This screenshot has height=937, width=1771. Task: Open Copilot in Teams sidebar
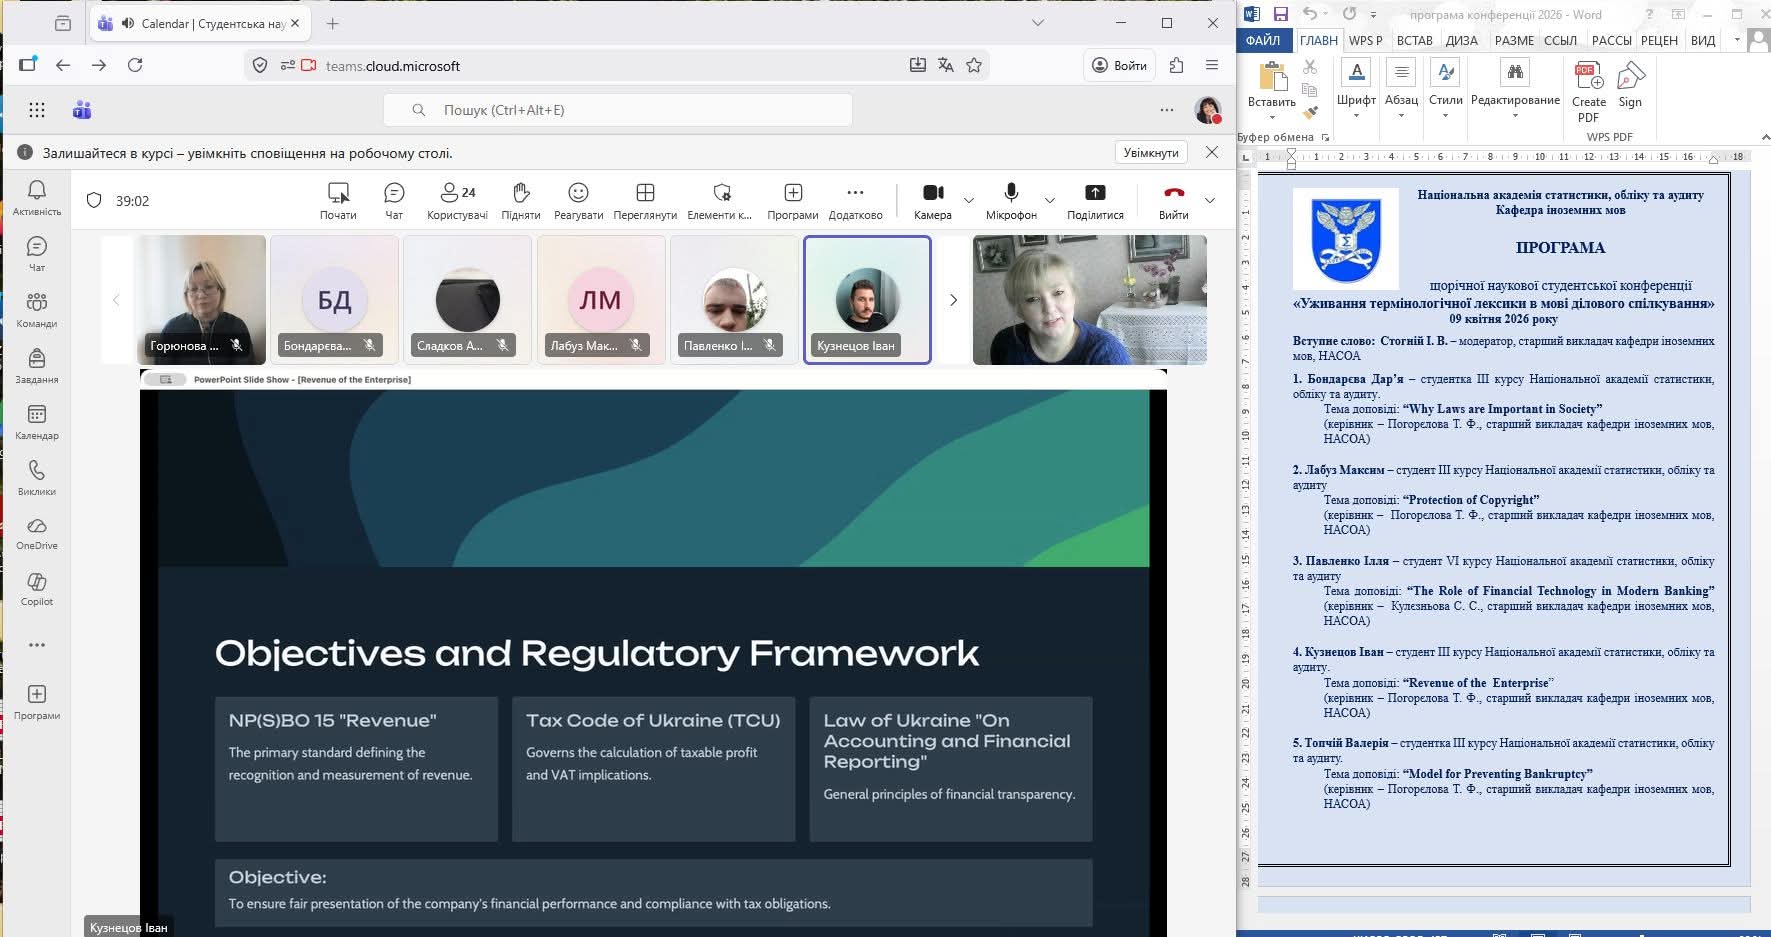pyautogui.click(x=37, y=590)
